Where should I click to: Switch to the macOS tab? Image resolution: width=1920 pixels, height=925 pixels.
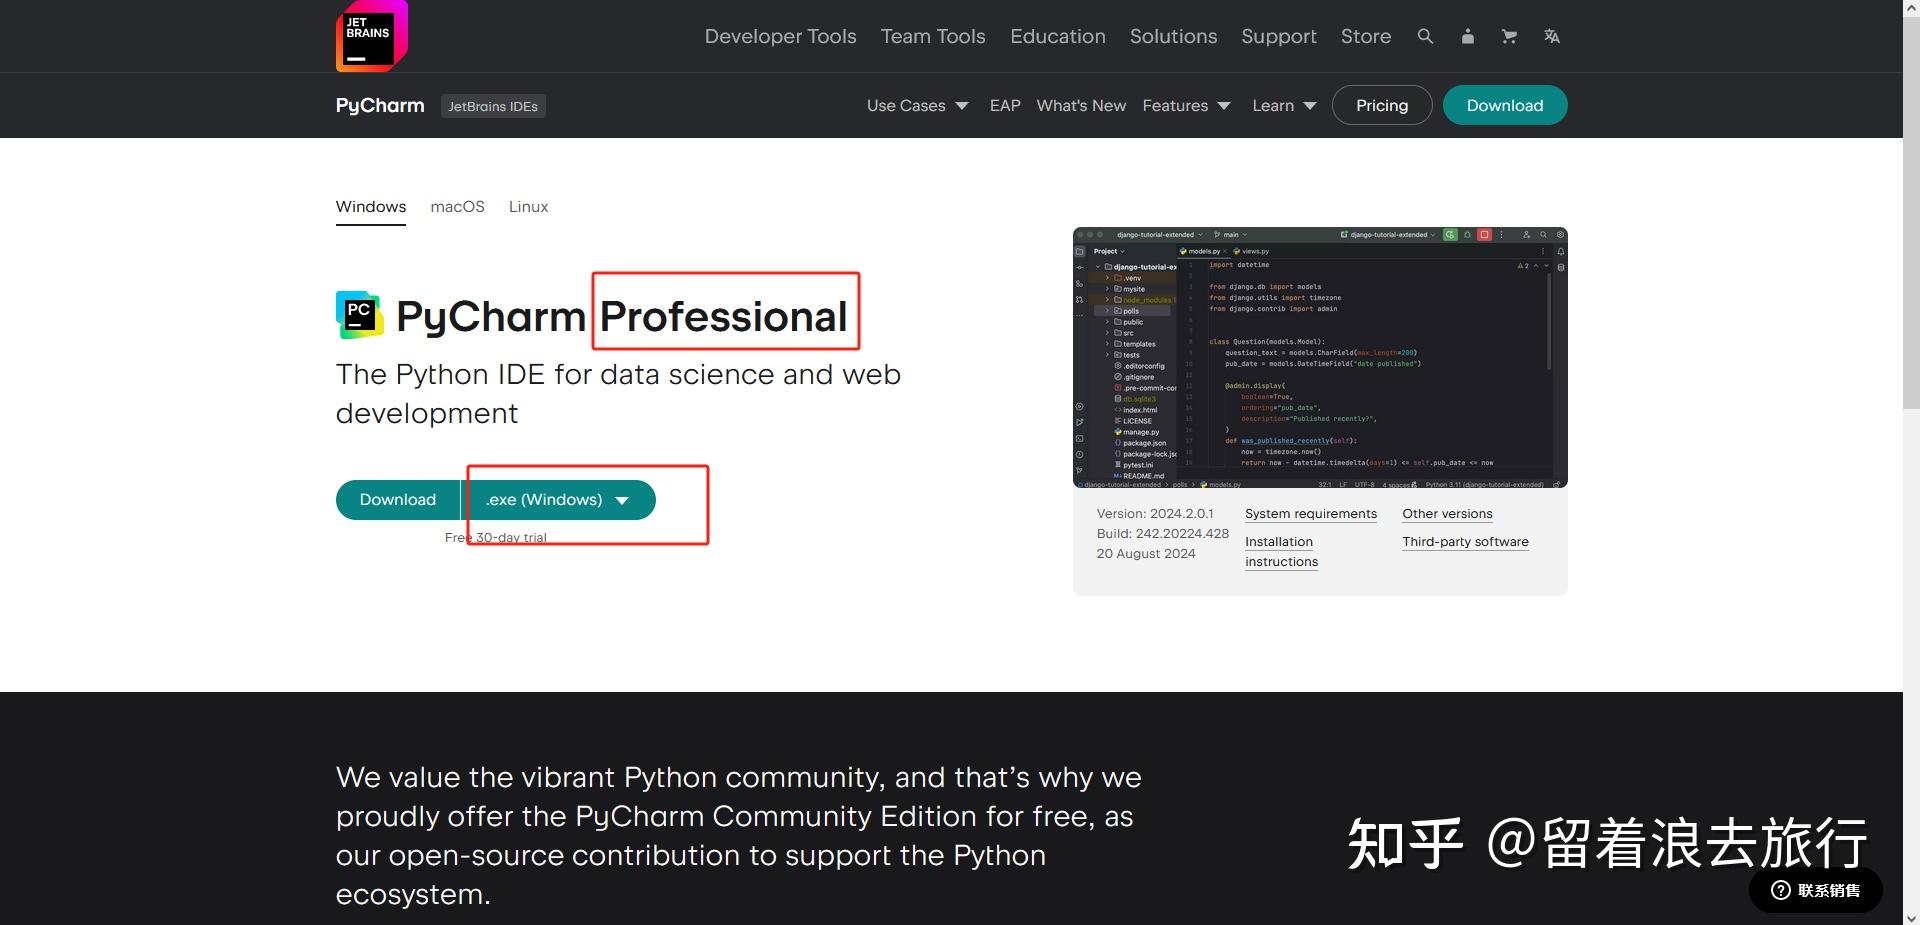click(x=457, y=207)
